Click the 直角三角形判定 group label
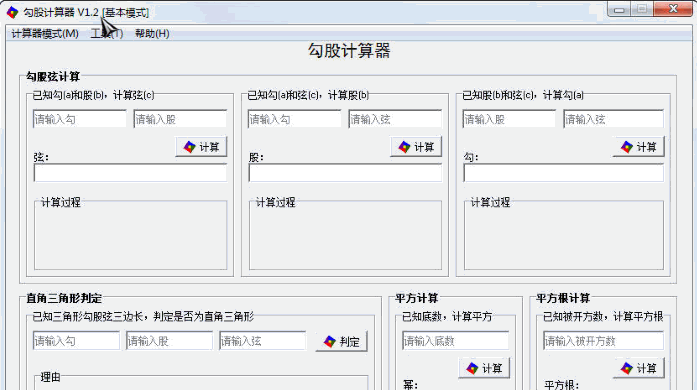Viewport: 697px width, 390px height. (64, 298)
